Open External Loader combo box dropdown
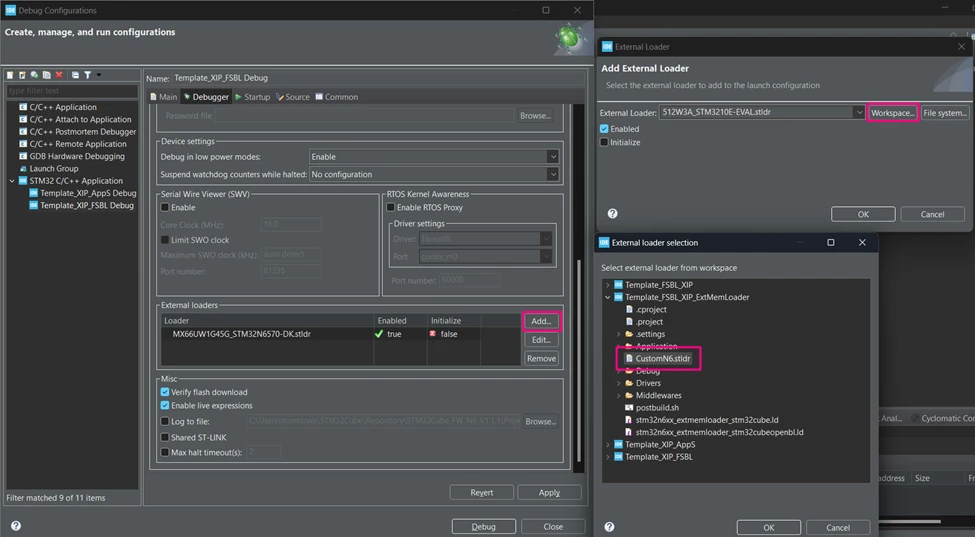Viewport: 975px width, 537px height. point(859,112)
